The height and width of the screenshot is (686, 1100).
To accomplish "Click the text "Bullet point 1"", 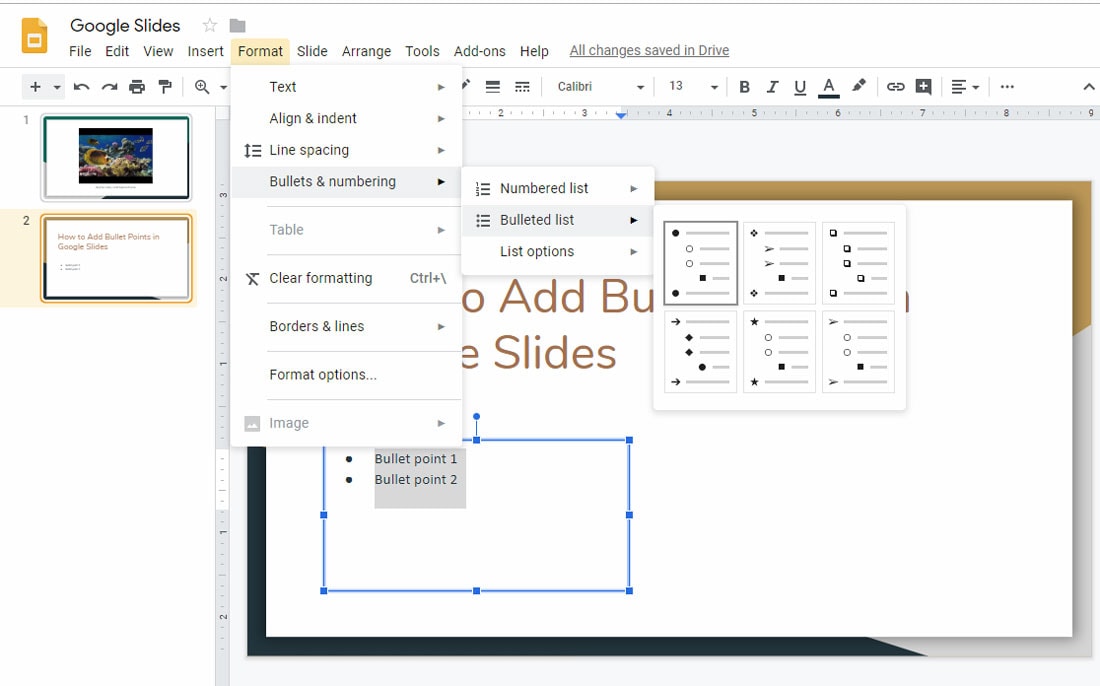I will click(416, 459).
